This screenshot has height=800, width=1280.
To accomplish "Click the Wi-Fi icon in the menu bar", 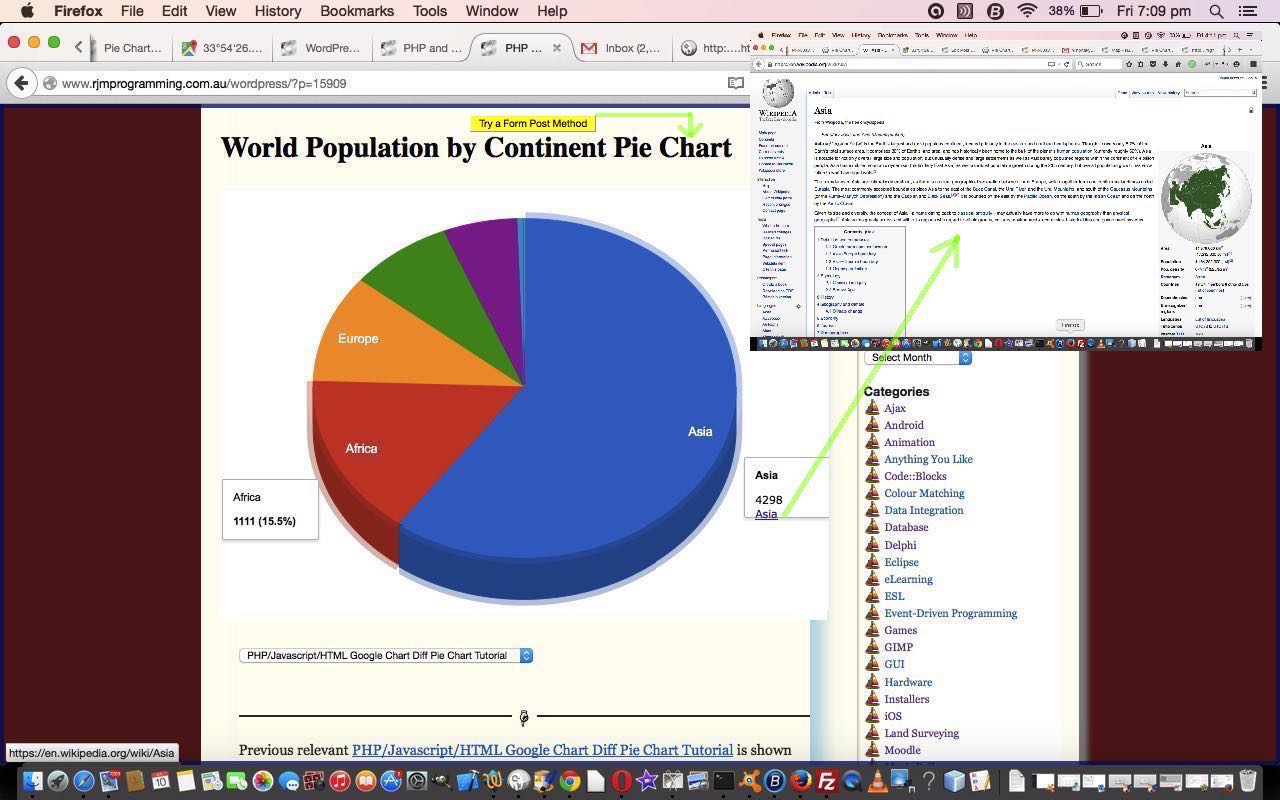I will pos(1027,11).
